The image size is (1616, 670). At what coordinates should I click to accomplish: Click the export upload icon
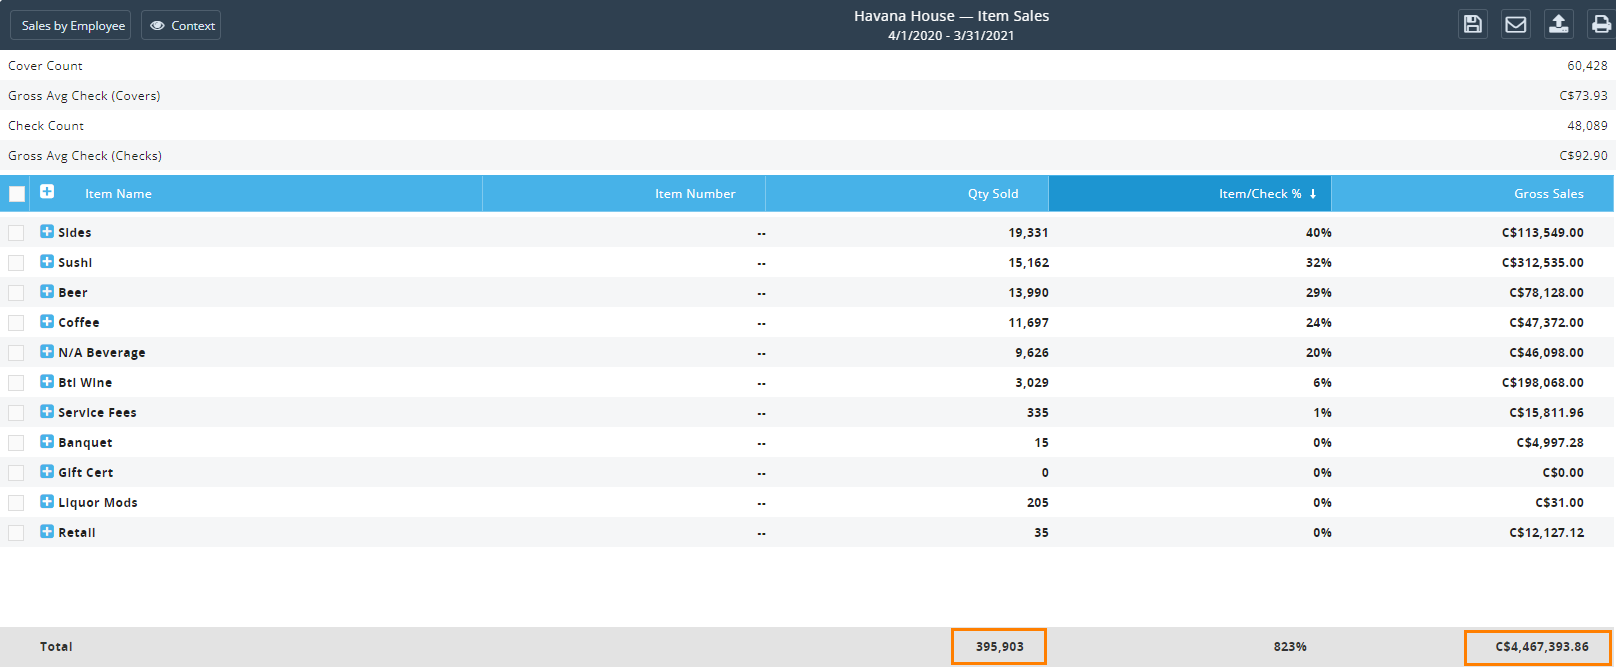click(x=1558, y=24)
